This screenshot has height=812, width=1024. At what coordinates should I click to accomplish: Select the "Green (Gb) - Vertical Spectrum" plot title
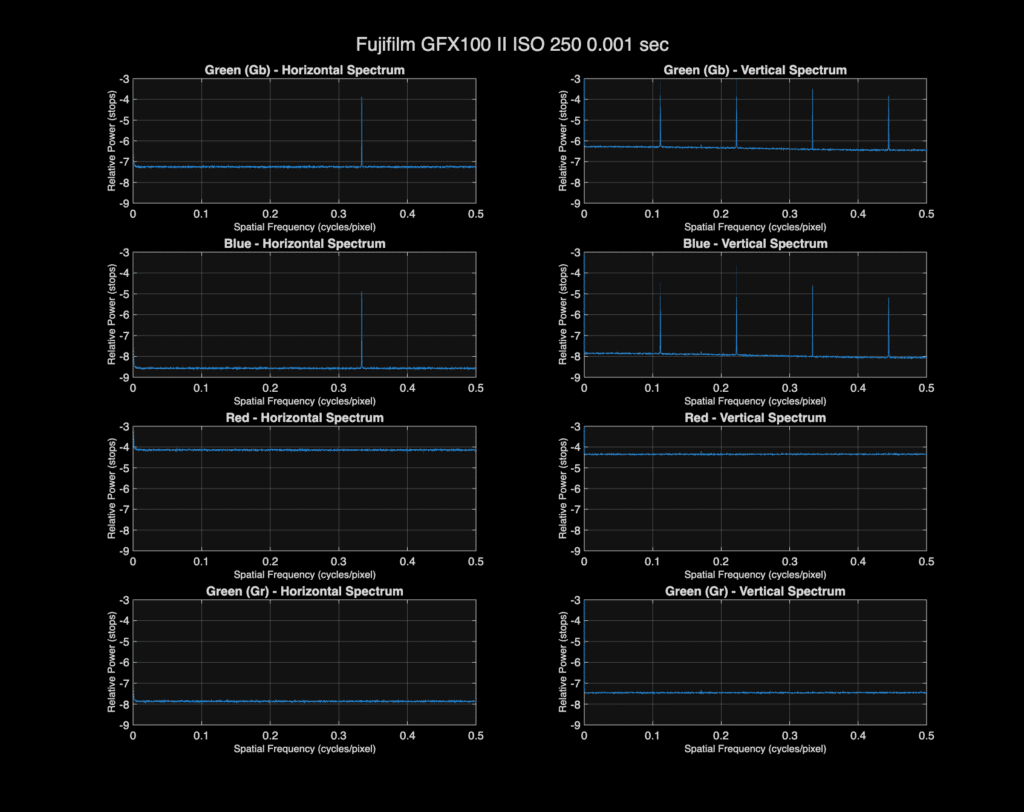[755, 70]
